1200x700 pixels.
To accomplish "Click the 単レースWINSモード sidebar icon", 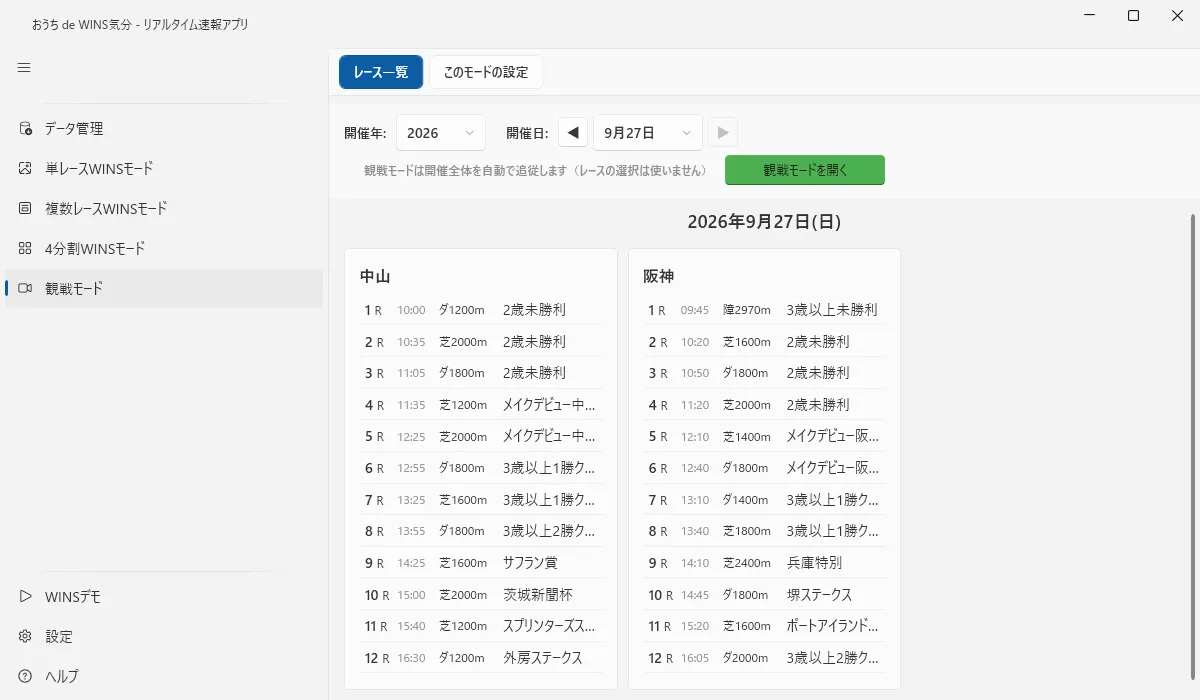I will [x=25, y=168].
